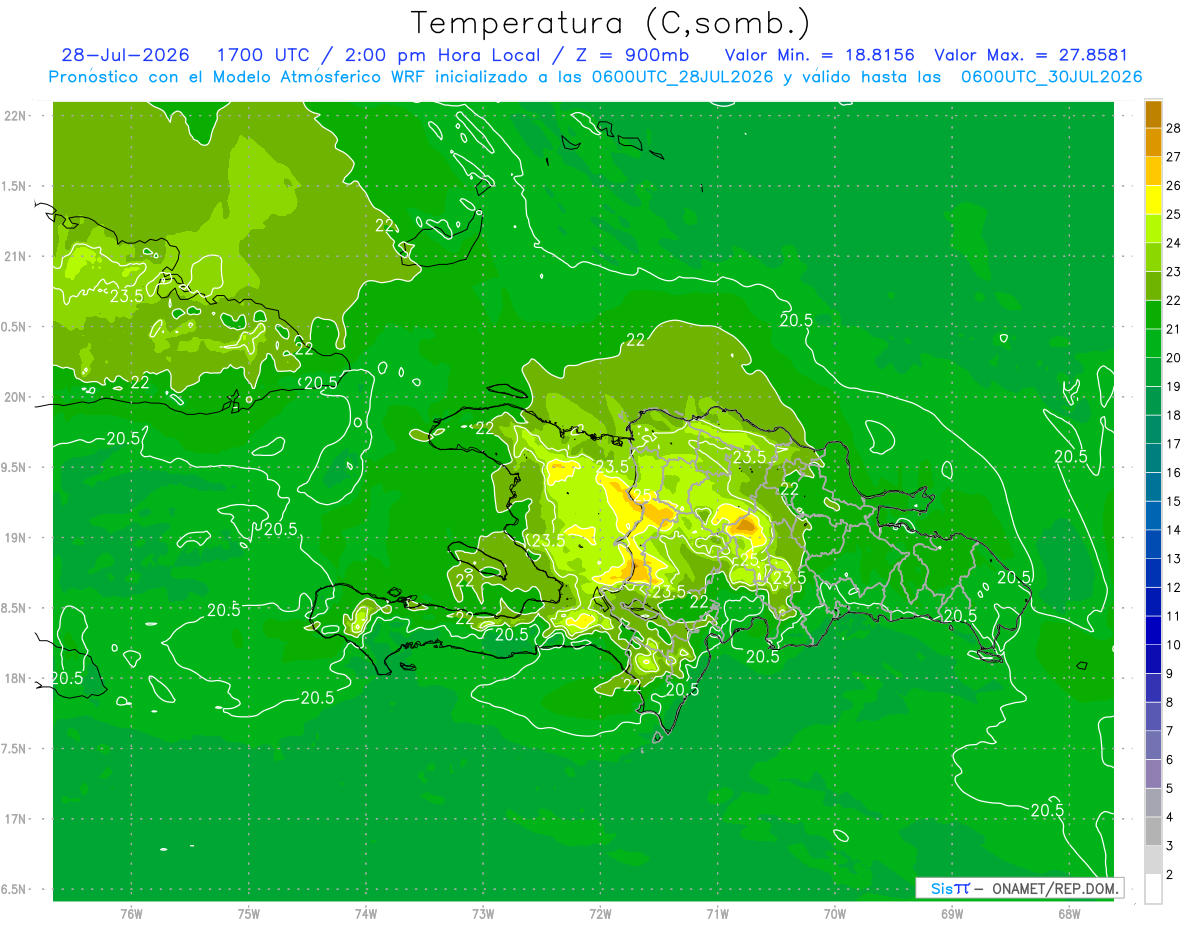Click the 'Valor Max. = 27.8581' readout

1030,55
